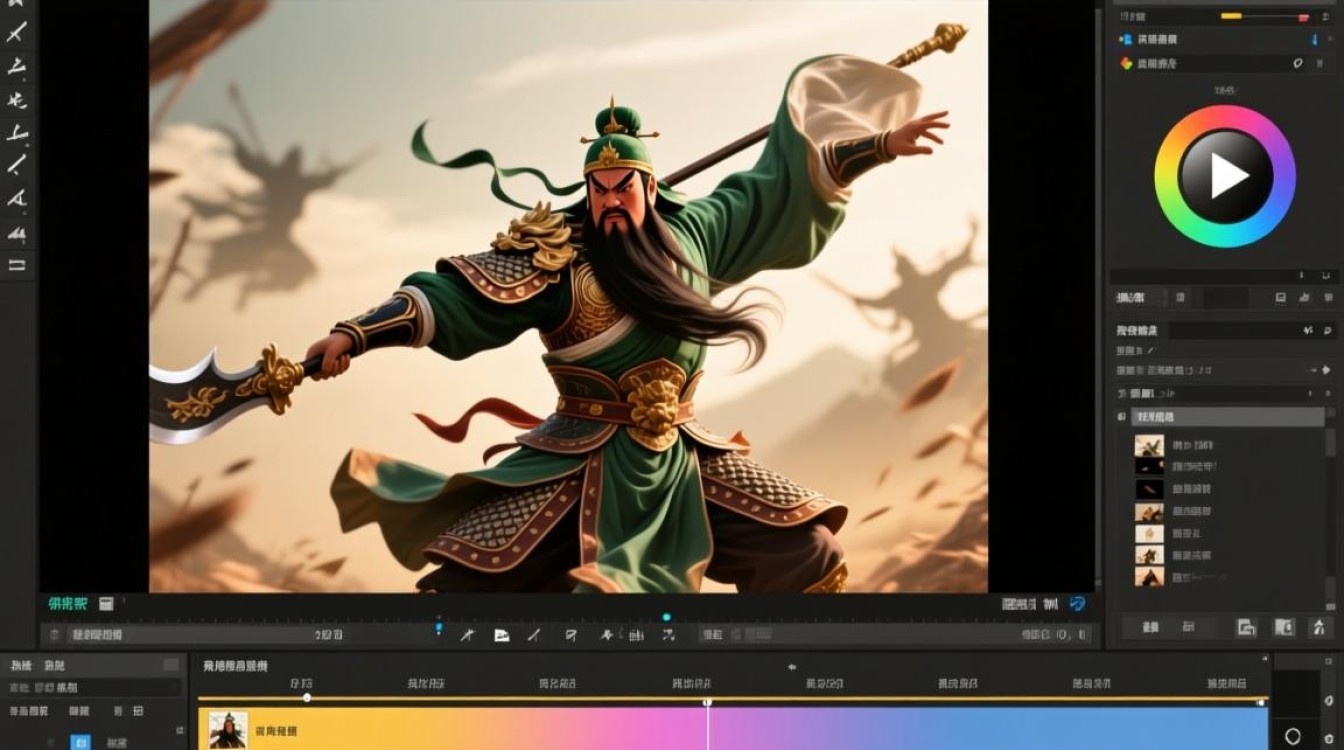Click the green label under the preview
Viewport: 1344px width, 750px height.
tap(68, 604)
